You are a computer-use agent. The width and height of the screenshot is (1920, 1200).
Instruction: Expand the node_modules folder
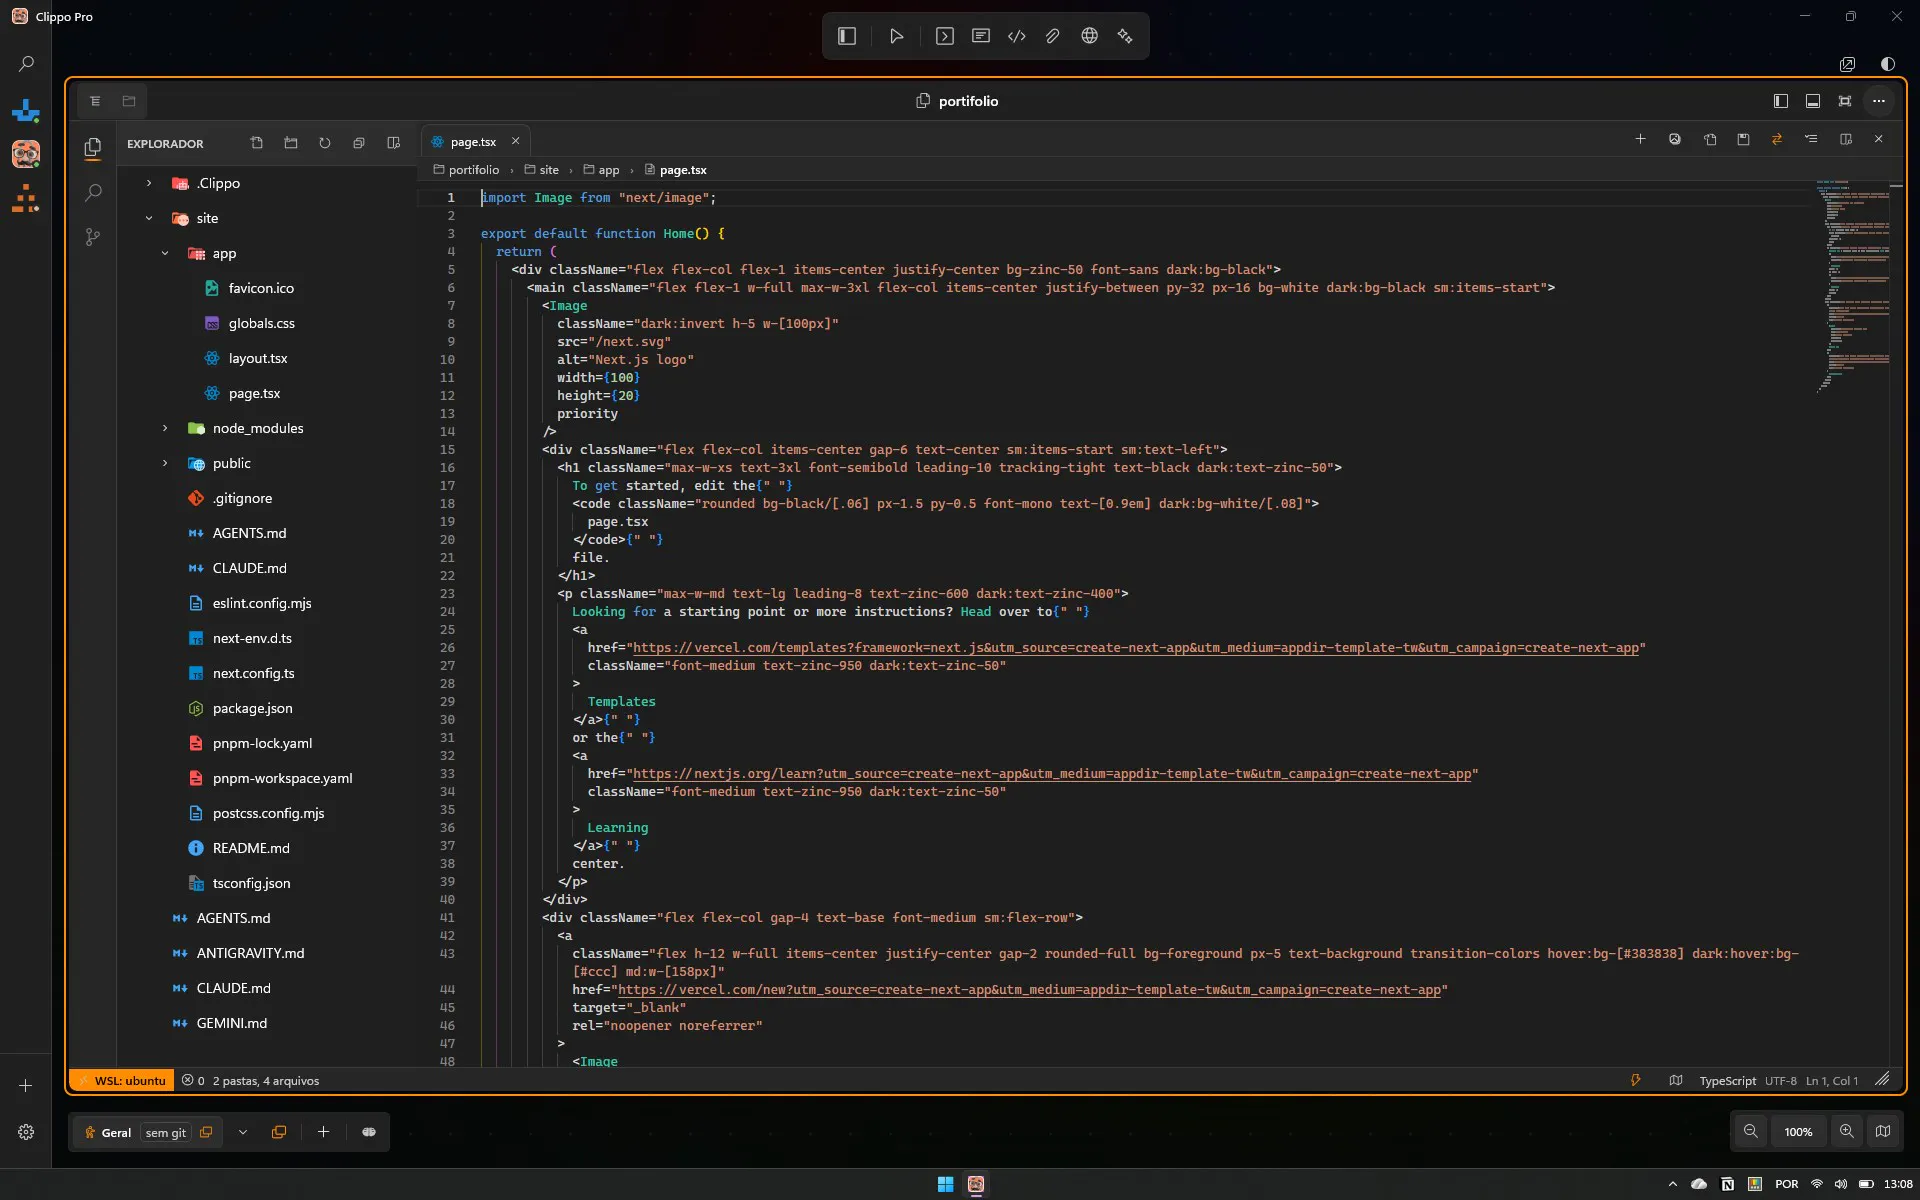pyautogui.click(x=165, y=428)
